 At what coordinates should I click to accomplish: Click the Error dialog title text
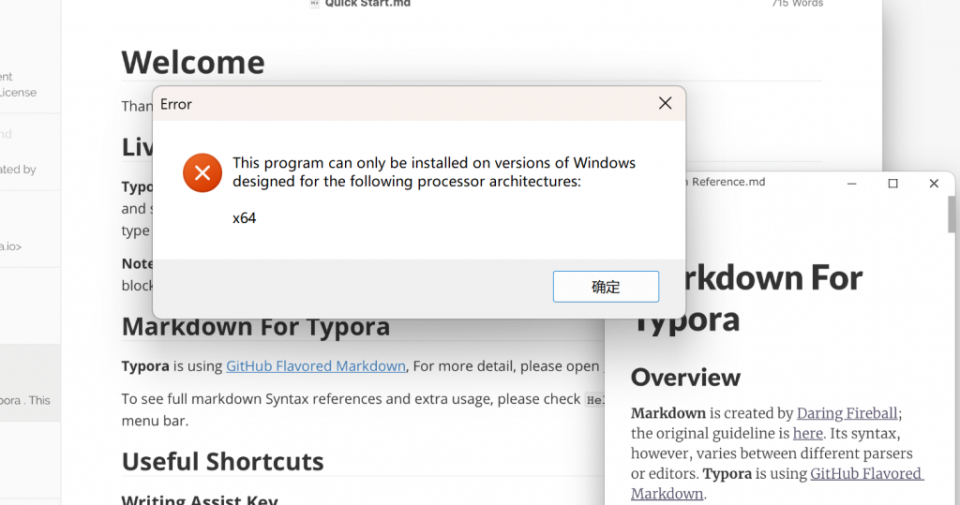pyautogui.click(x=176, y=104)
